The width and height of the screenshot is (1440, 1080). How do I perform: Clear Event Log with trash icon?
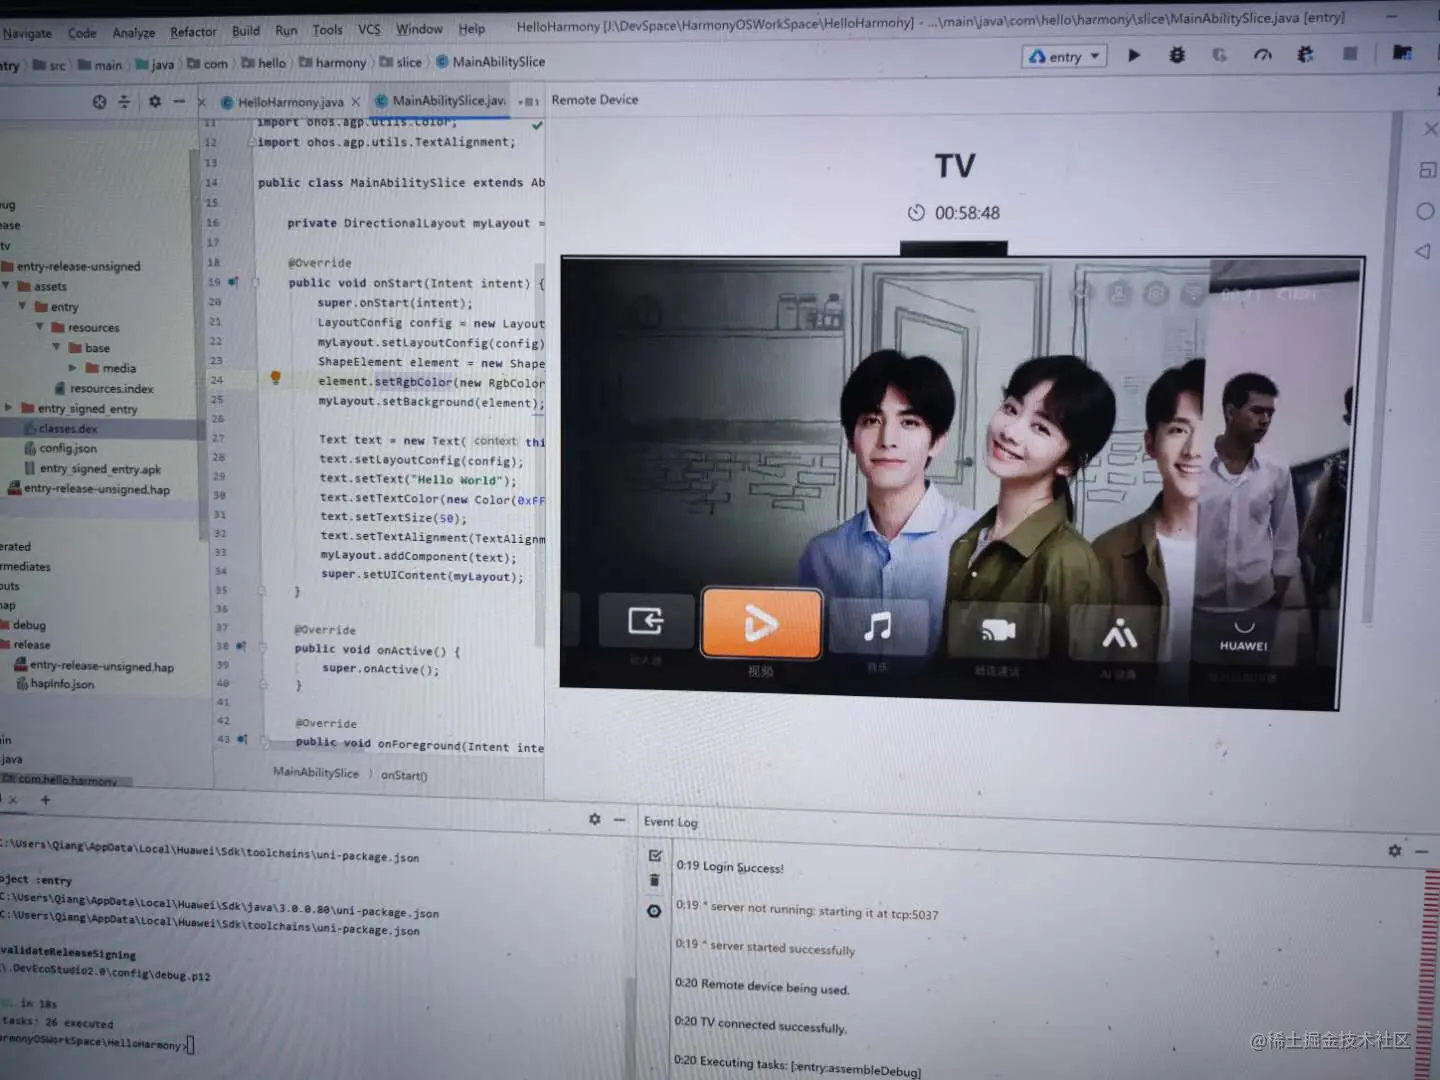click(654, 880)
